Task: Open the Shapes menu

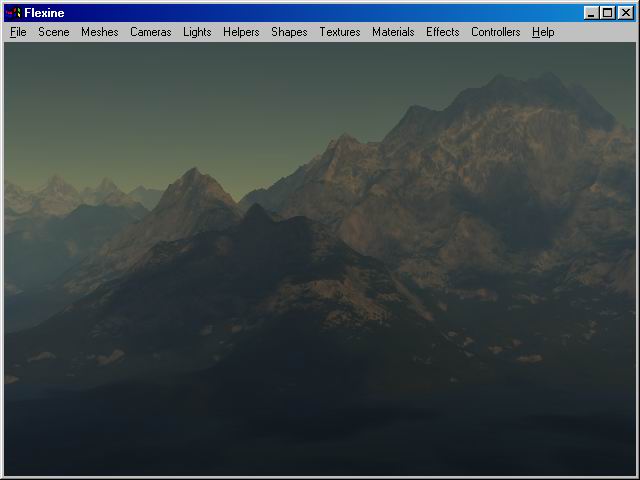Action: [x=289, y=32]
